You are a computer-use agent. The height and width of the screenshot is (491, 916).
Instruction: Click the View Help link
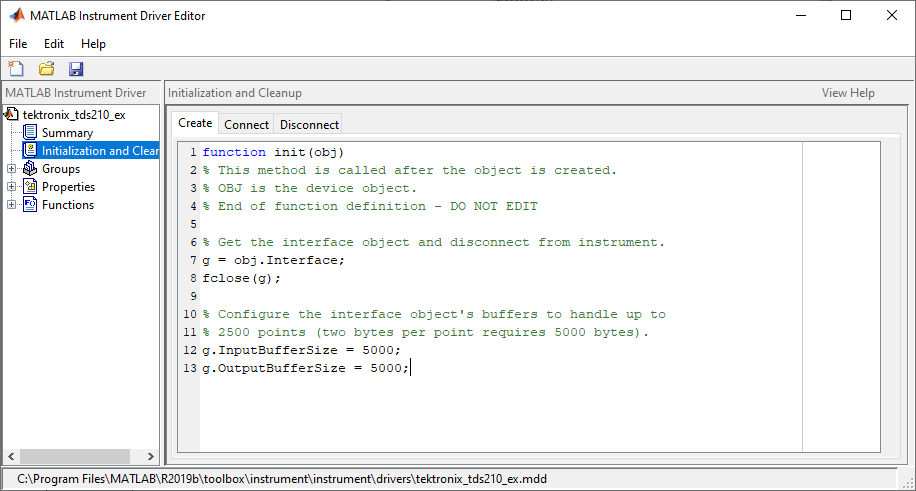[x=848, y=93]
